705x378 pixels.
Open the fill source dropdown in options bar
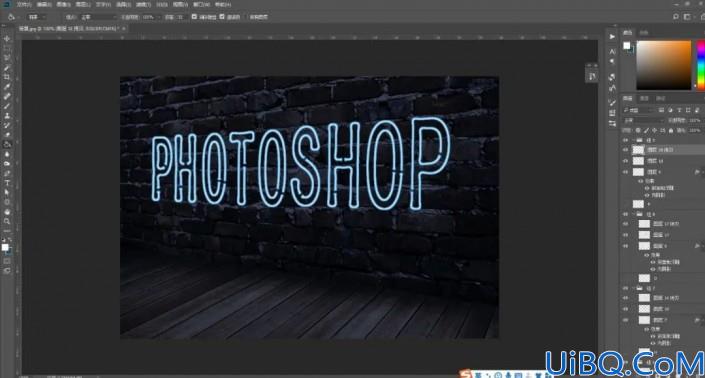point(37,17)
